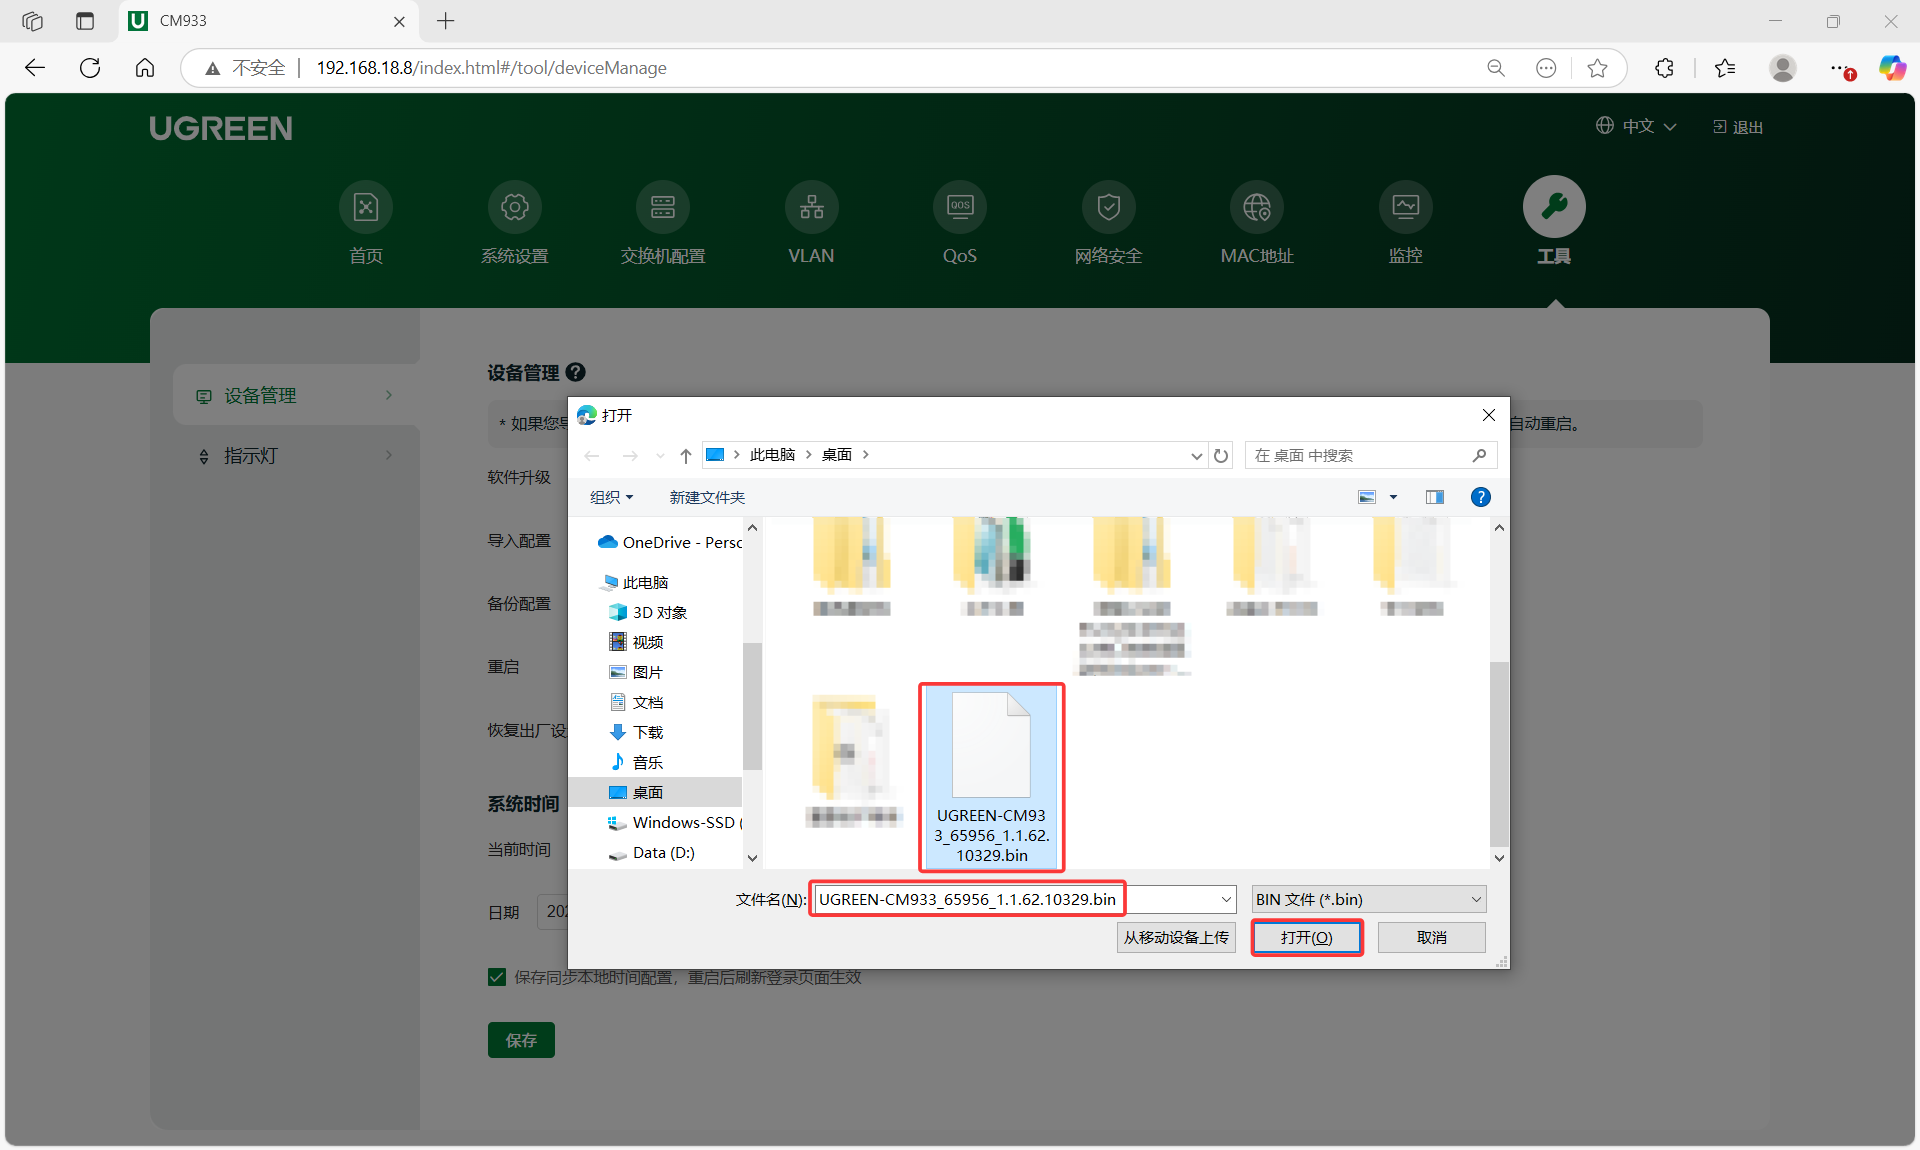Image resolution: width=1920 pixels, height=1150 pixels.
Task: Go up one folder level
Action: click(686, 456)
